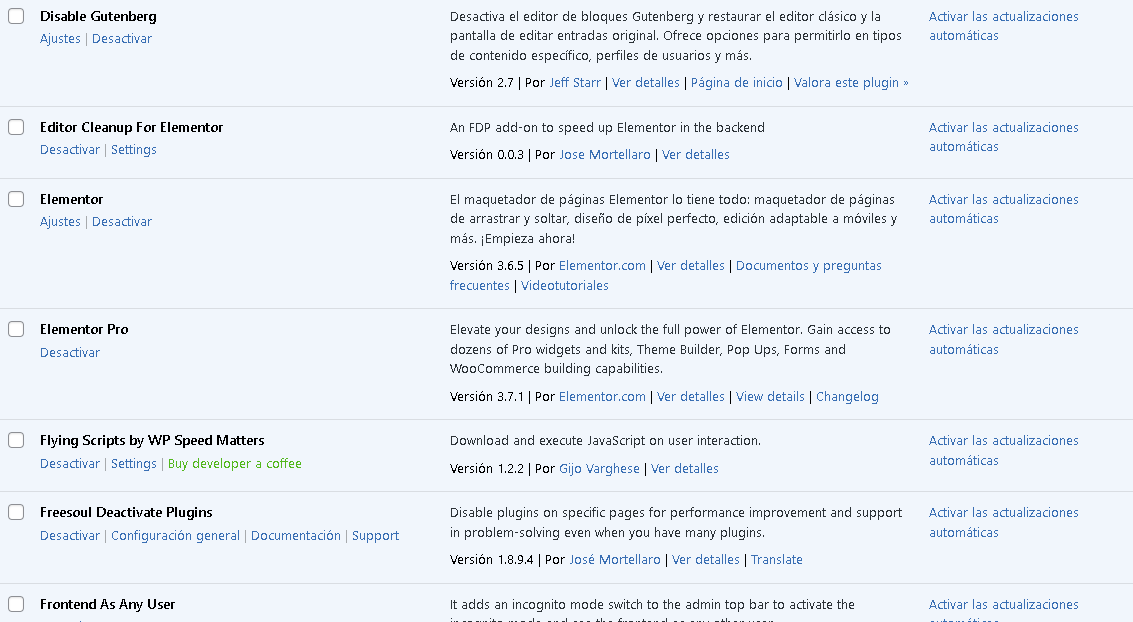This screenshot has width=1133, height=622.
Task: Check the Frontend As Any User checkbox
Action: pos(16,604)
